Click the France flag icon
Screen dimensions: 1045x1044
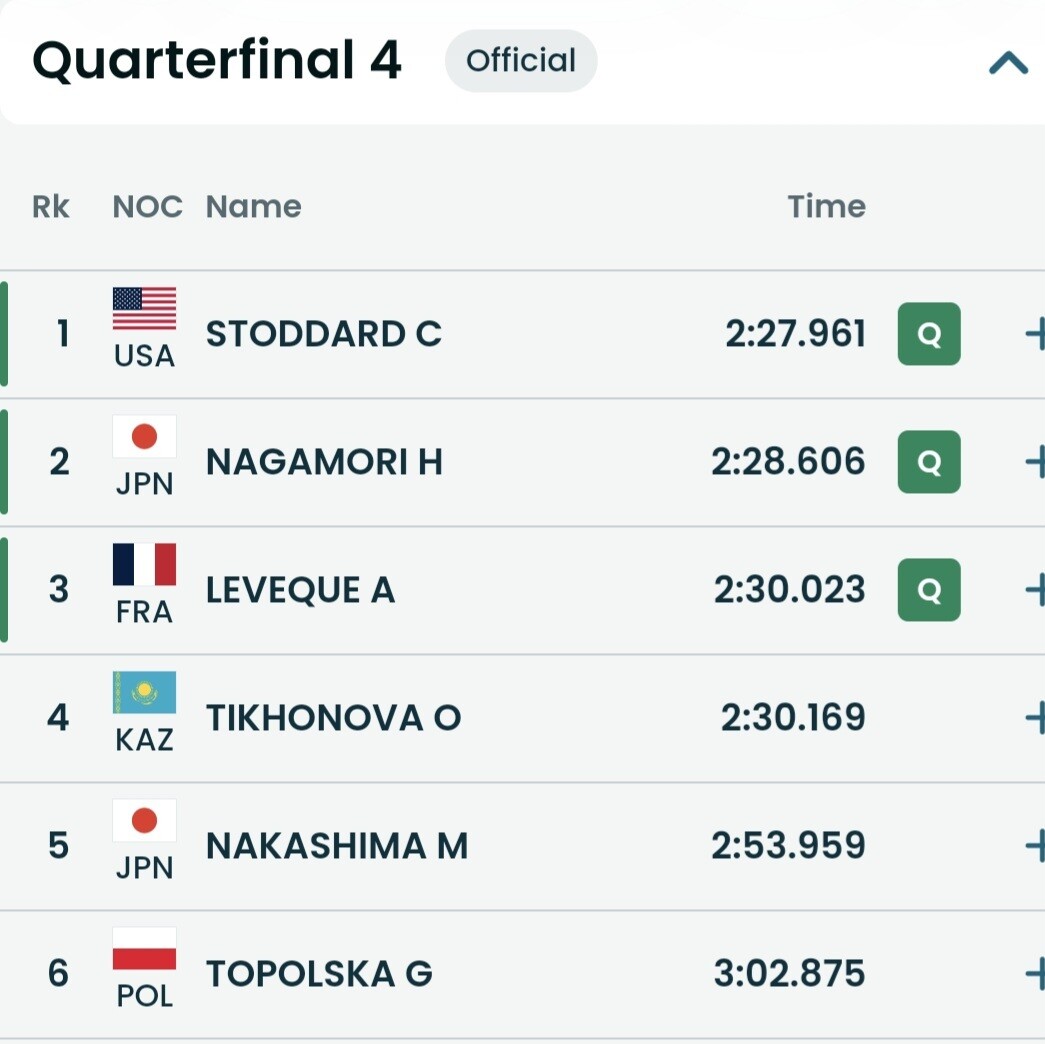[144, 565]
